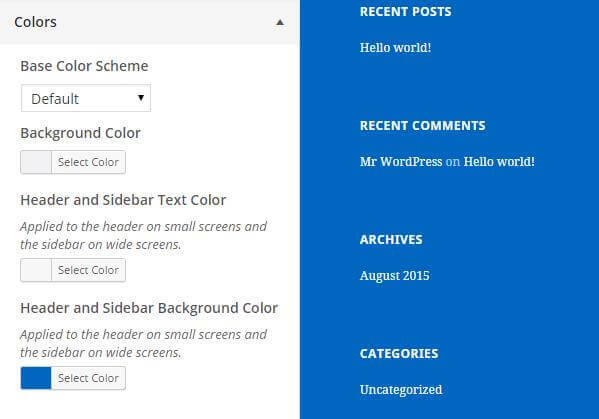Click the Header and Sidebar Text Color label
The image size is (599, 419).
pyautogui.click(x=123, y=200)
